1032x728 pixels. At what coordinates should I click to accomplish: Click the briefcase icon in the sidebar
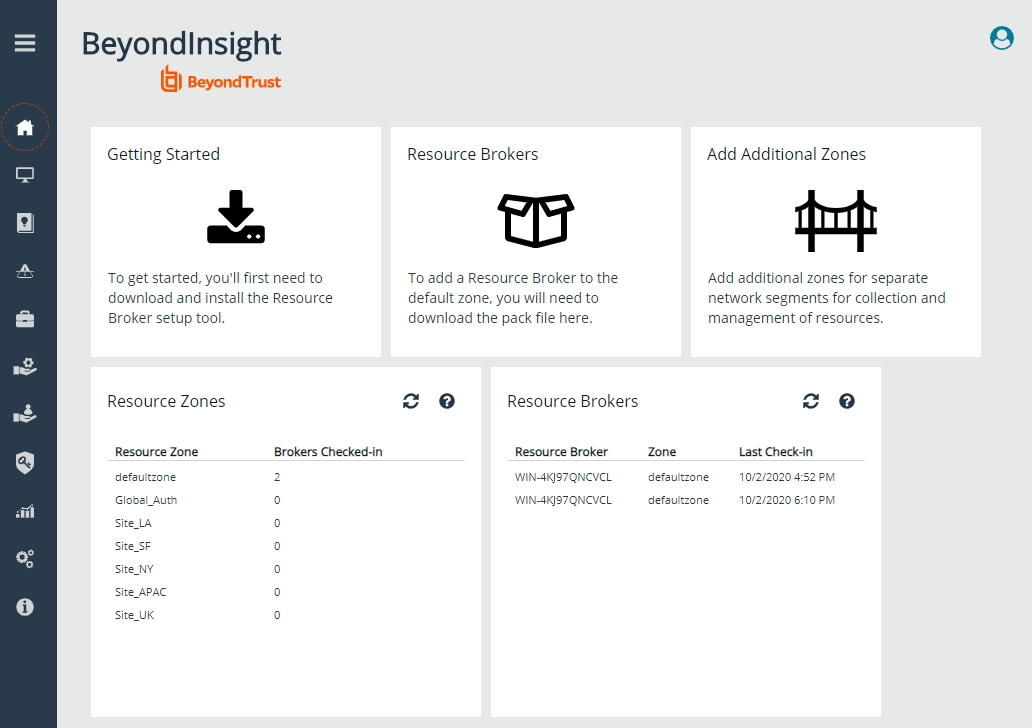pyautogui.click(x=26, y=319)
